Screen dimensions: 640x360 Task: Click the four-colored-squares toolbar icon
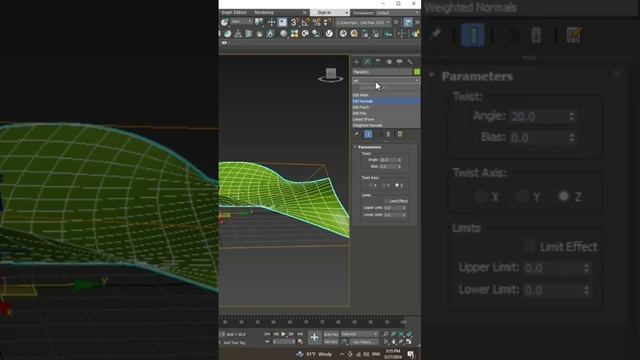click(x=294, y=33)
